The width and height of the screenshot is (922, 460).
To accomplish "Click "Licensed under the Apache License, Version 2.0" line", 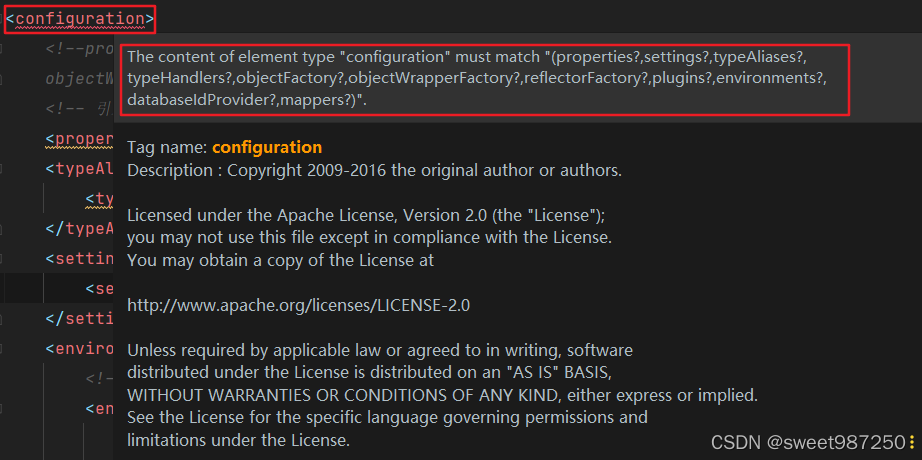I will tap(366, 215).
